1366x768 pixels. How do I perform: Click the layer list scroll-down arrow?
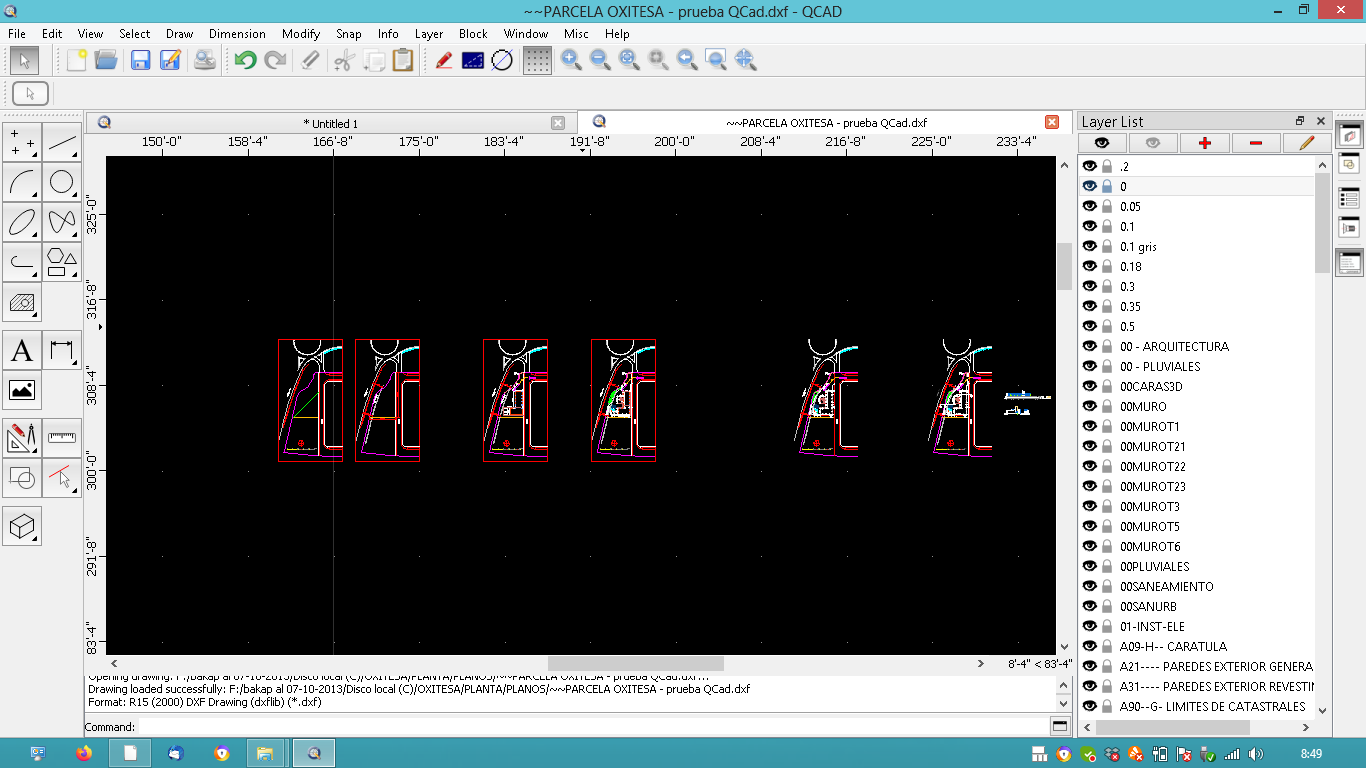[1323, 710]
